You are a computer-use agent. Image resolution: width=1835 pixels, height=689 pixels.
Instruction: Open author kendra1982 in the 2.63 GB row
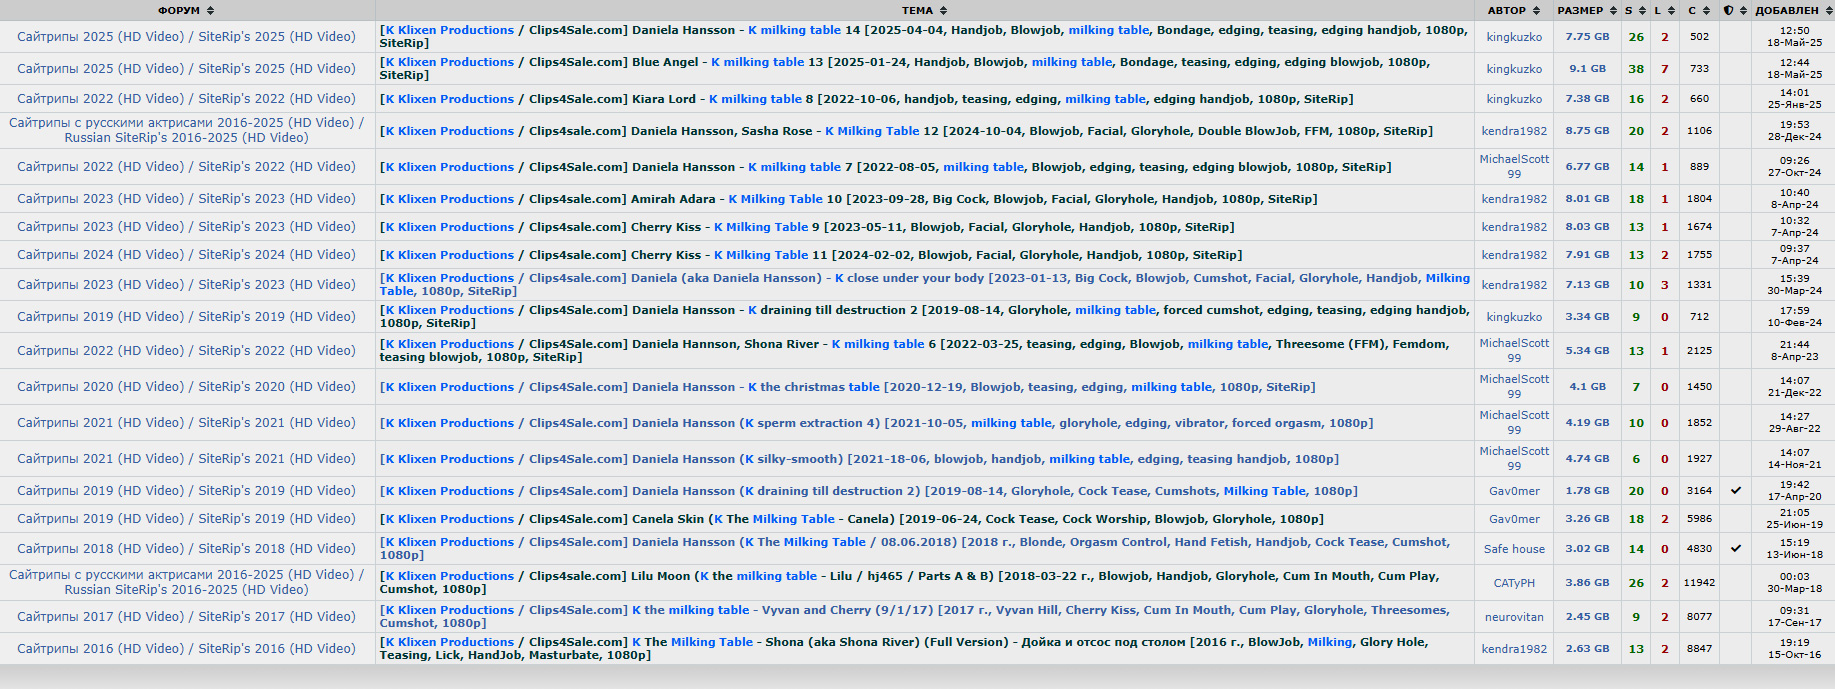point(1514,649)
